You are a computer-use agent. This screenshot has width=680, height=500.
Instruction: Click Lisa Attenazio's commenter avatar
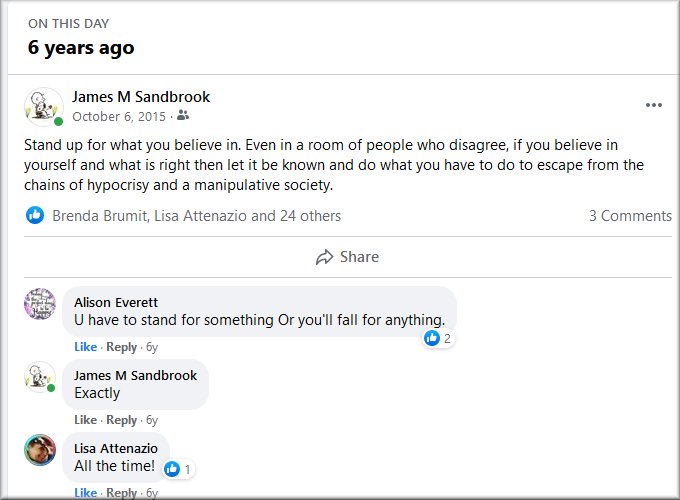(x=40, y=450)
